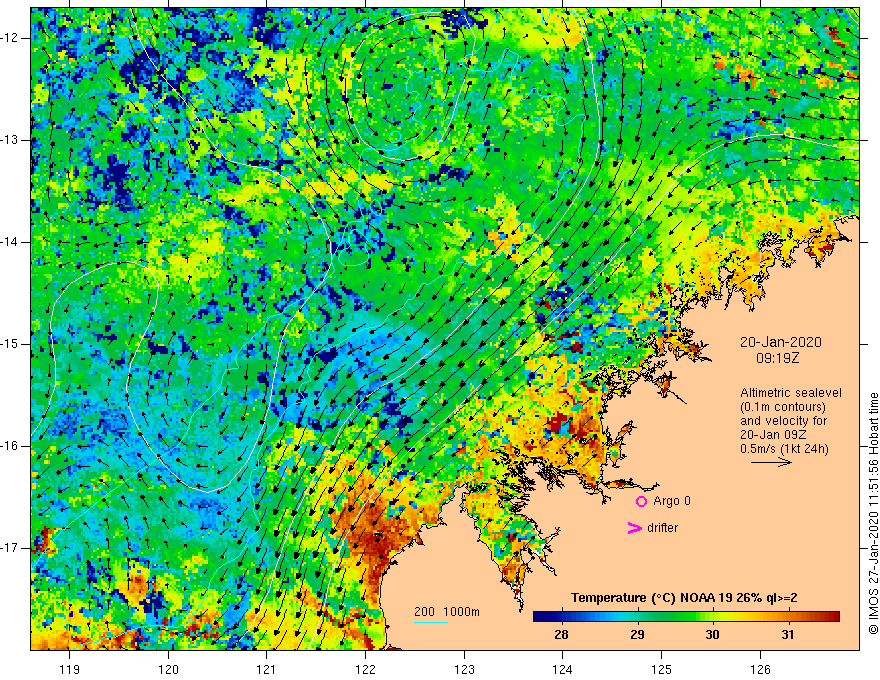Click the '30' colorbar tick label
This screenshot has height=680, width=880.
pos(712,635)
